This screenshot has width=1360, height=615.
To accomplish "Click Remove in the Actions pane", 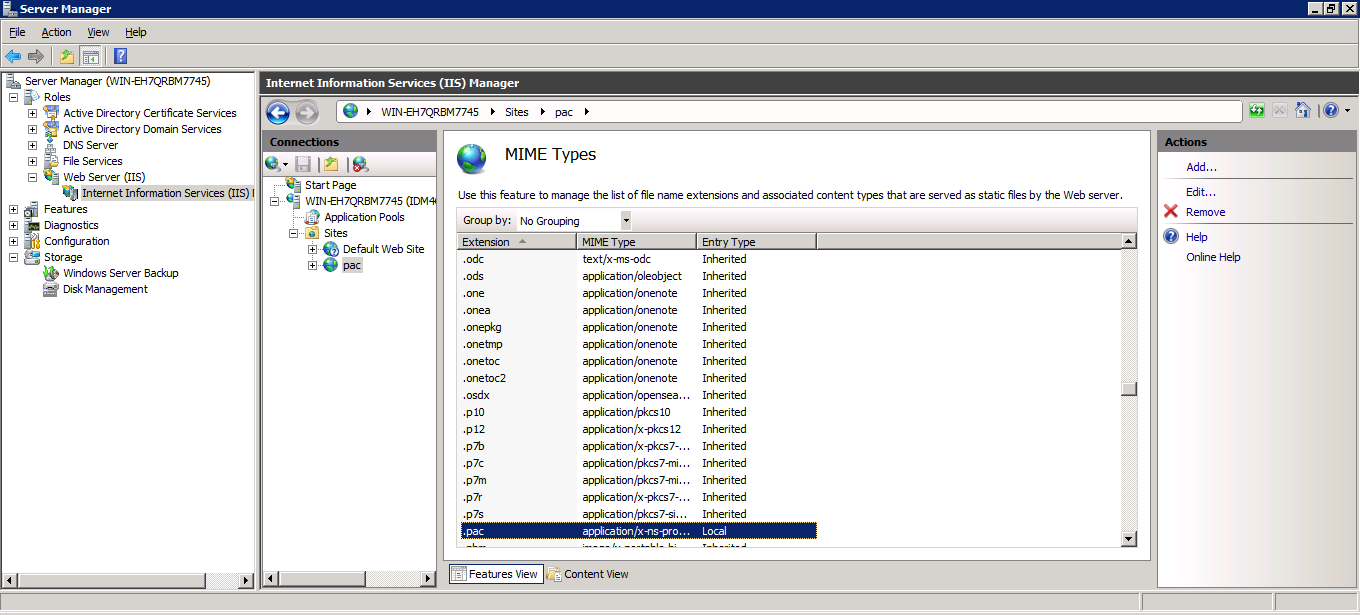I will coord(1205,212).
